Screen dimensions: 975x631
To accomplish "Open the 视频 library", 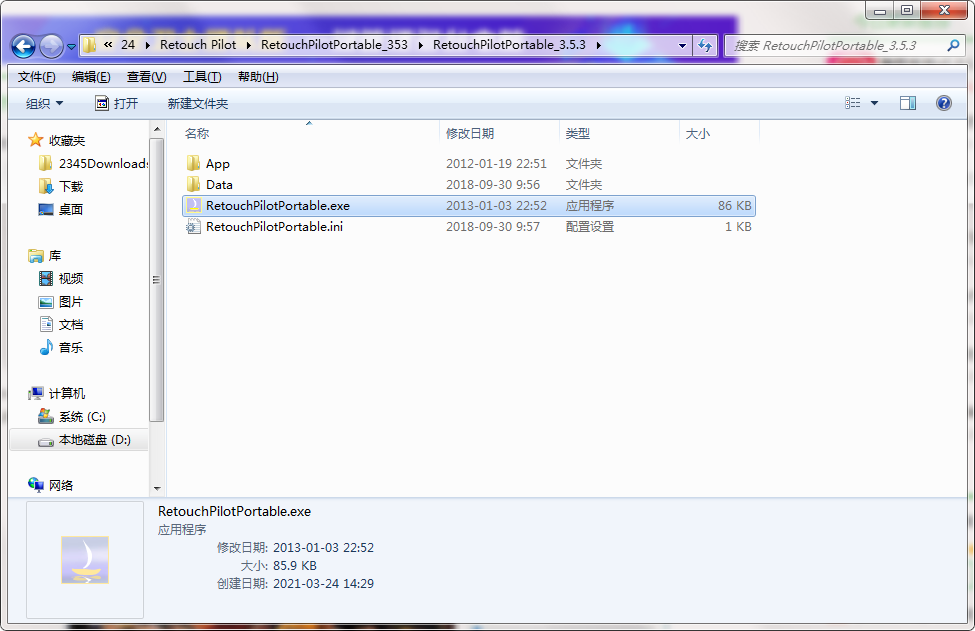I will point(61,279).
